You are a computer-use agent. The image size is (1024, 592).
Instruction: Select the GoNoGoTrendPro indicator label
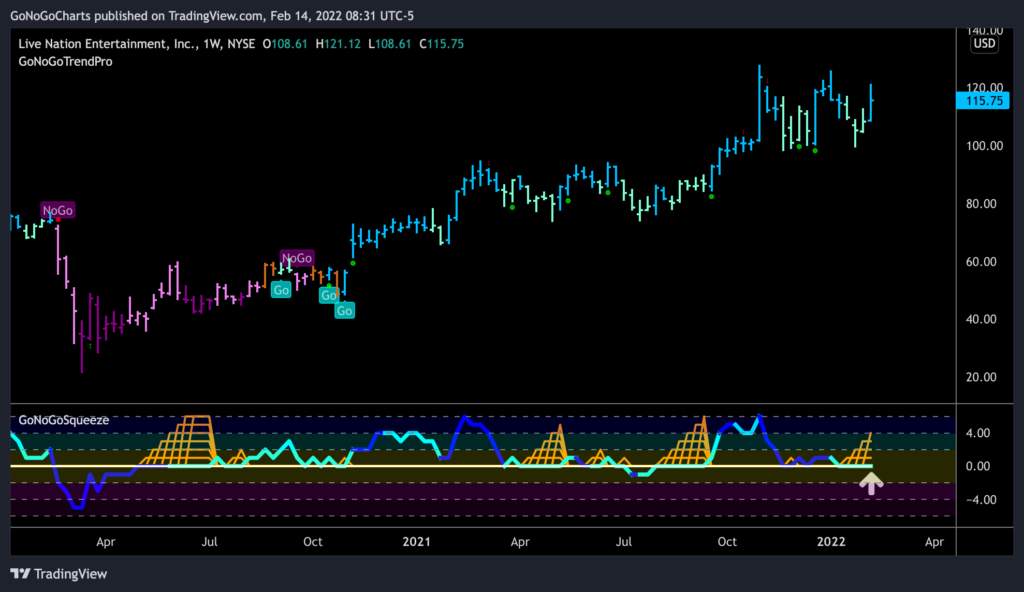[x=65, y=61]
